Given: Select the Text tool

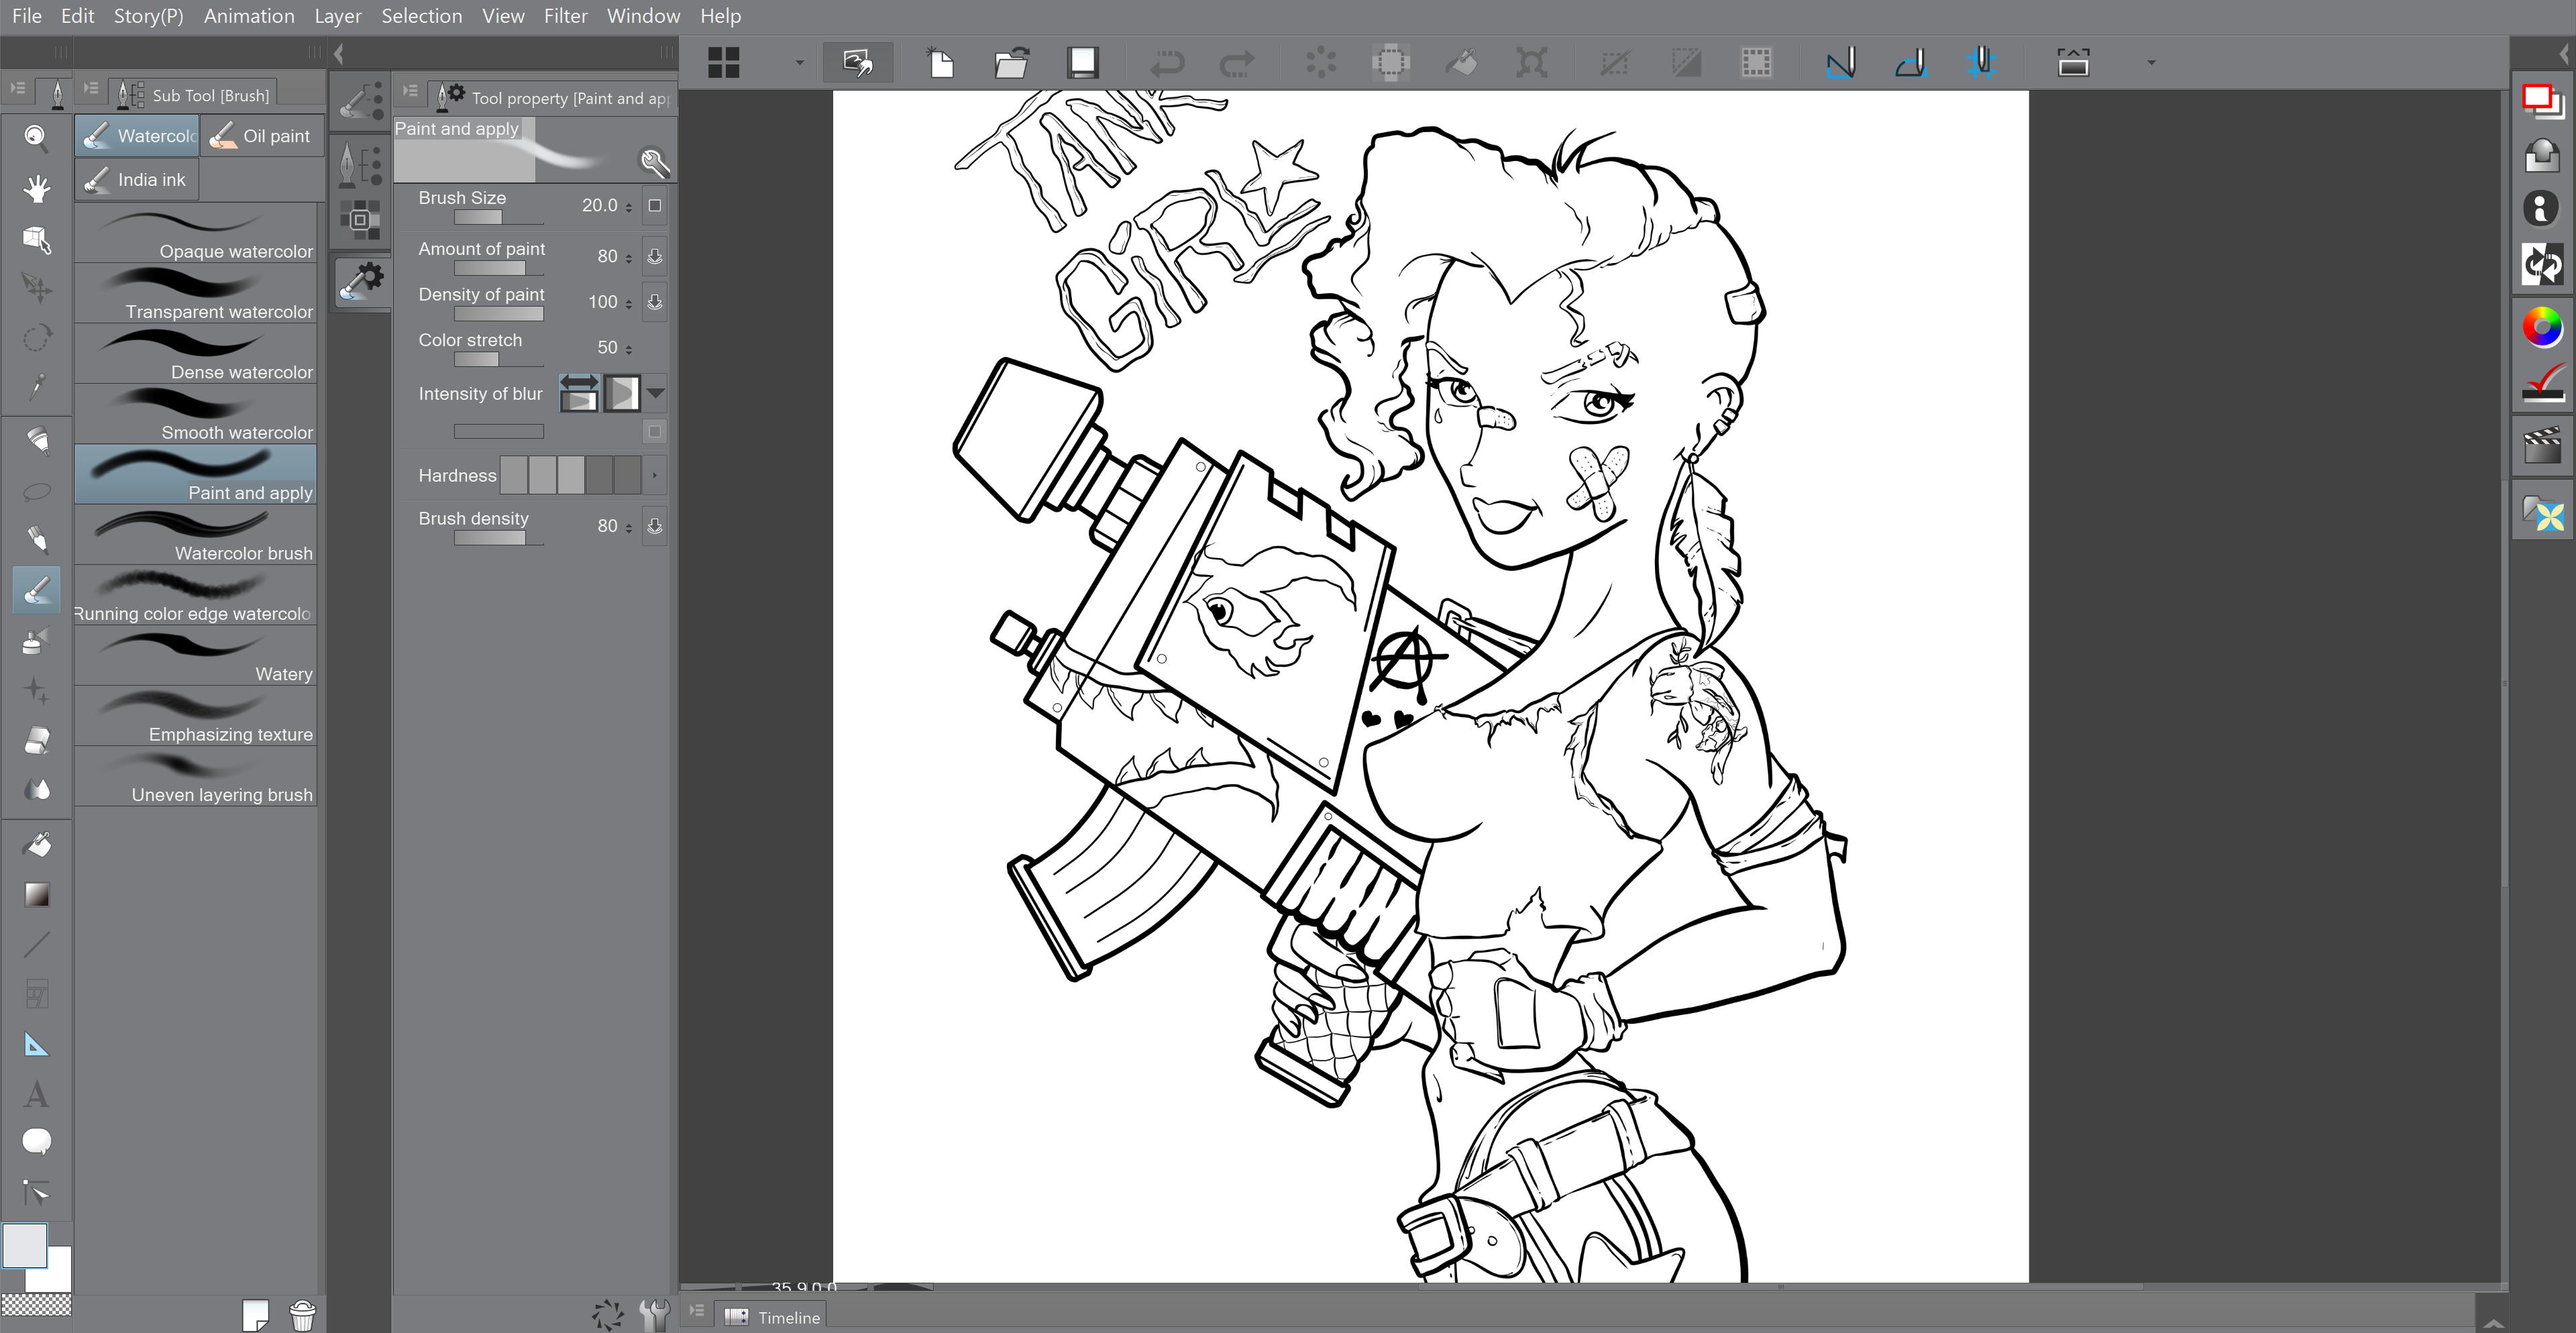Looking at the screenshot, I should 36,1094.
